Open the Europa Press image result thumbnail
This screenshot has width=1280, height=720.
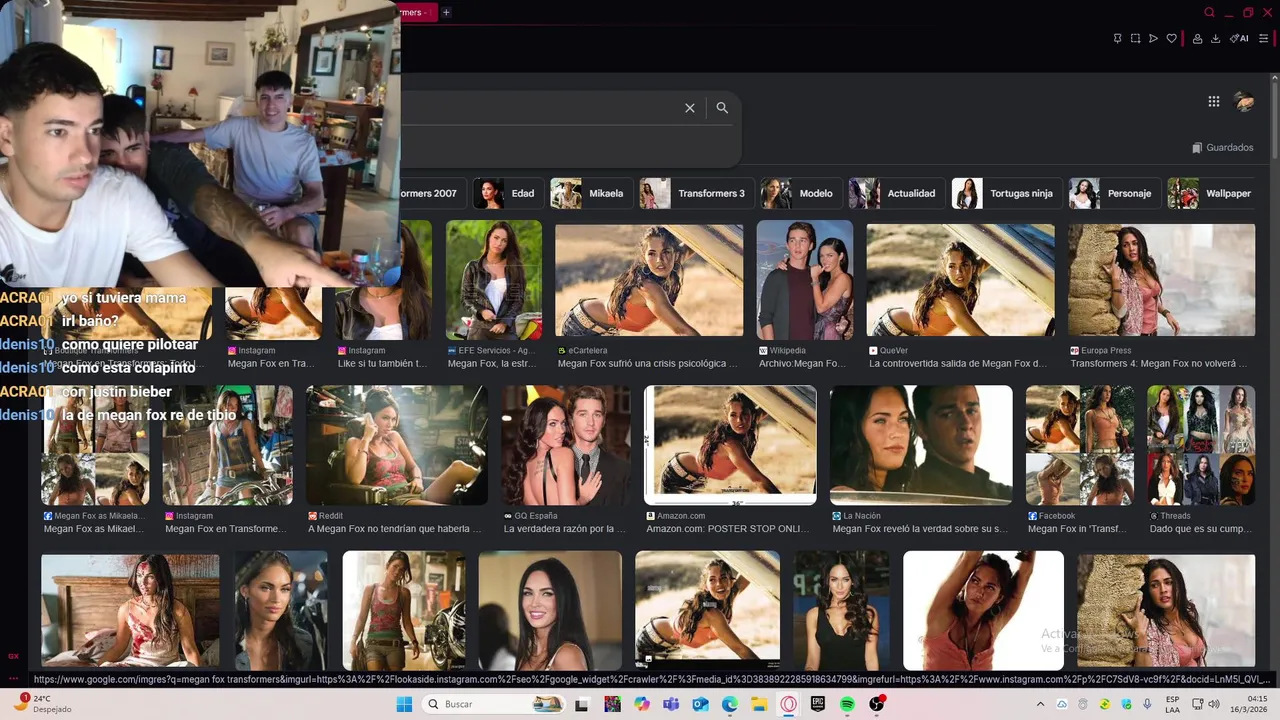coord(1161,279)
